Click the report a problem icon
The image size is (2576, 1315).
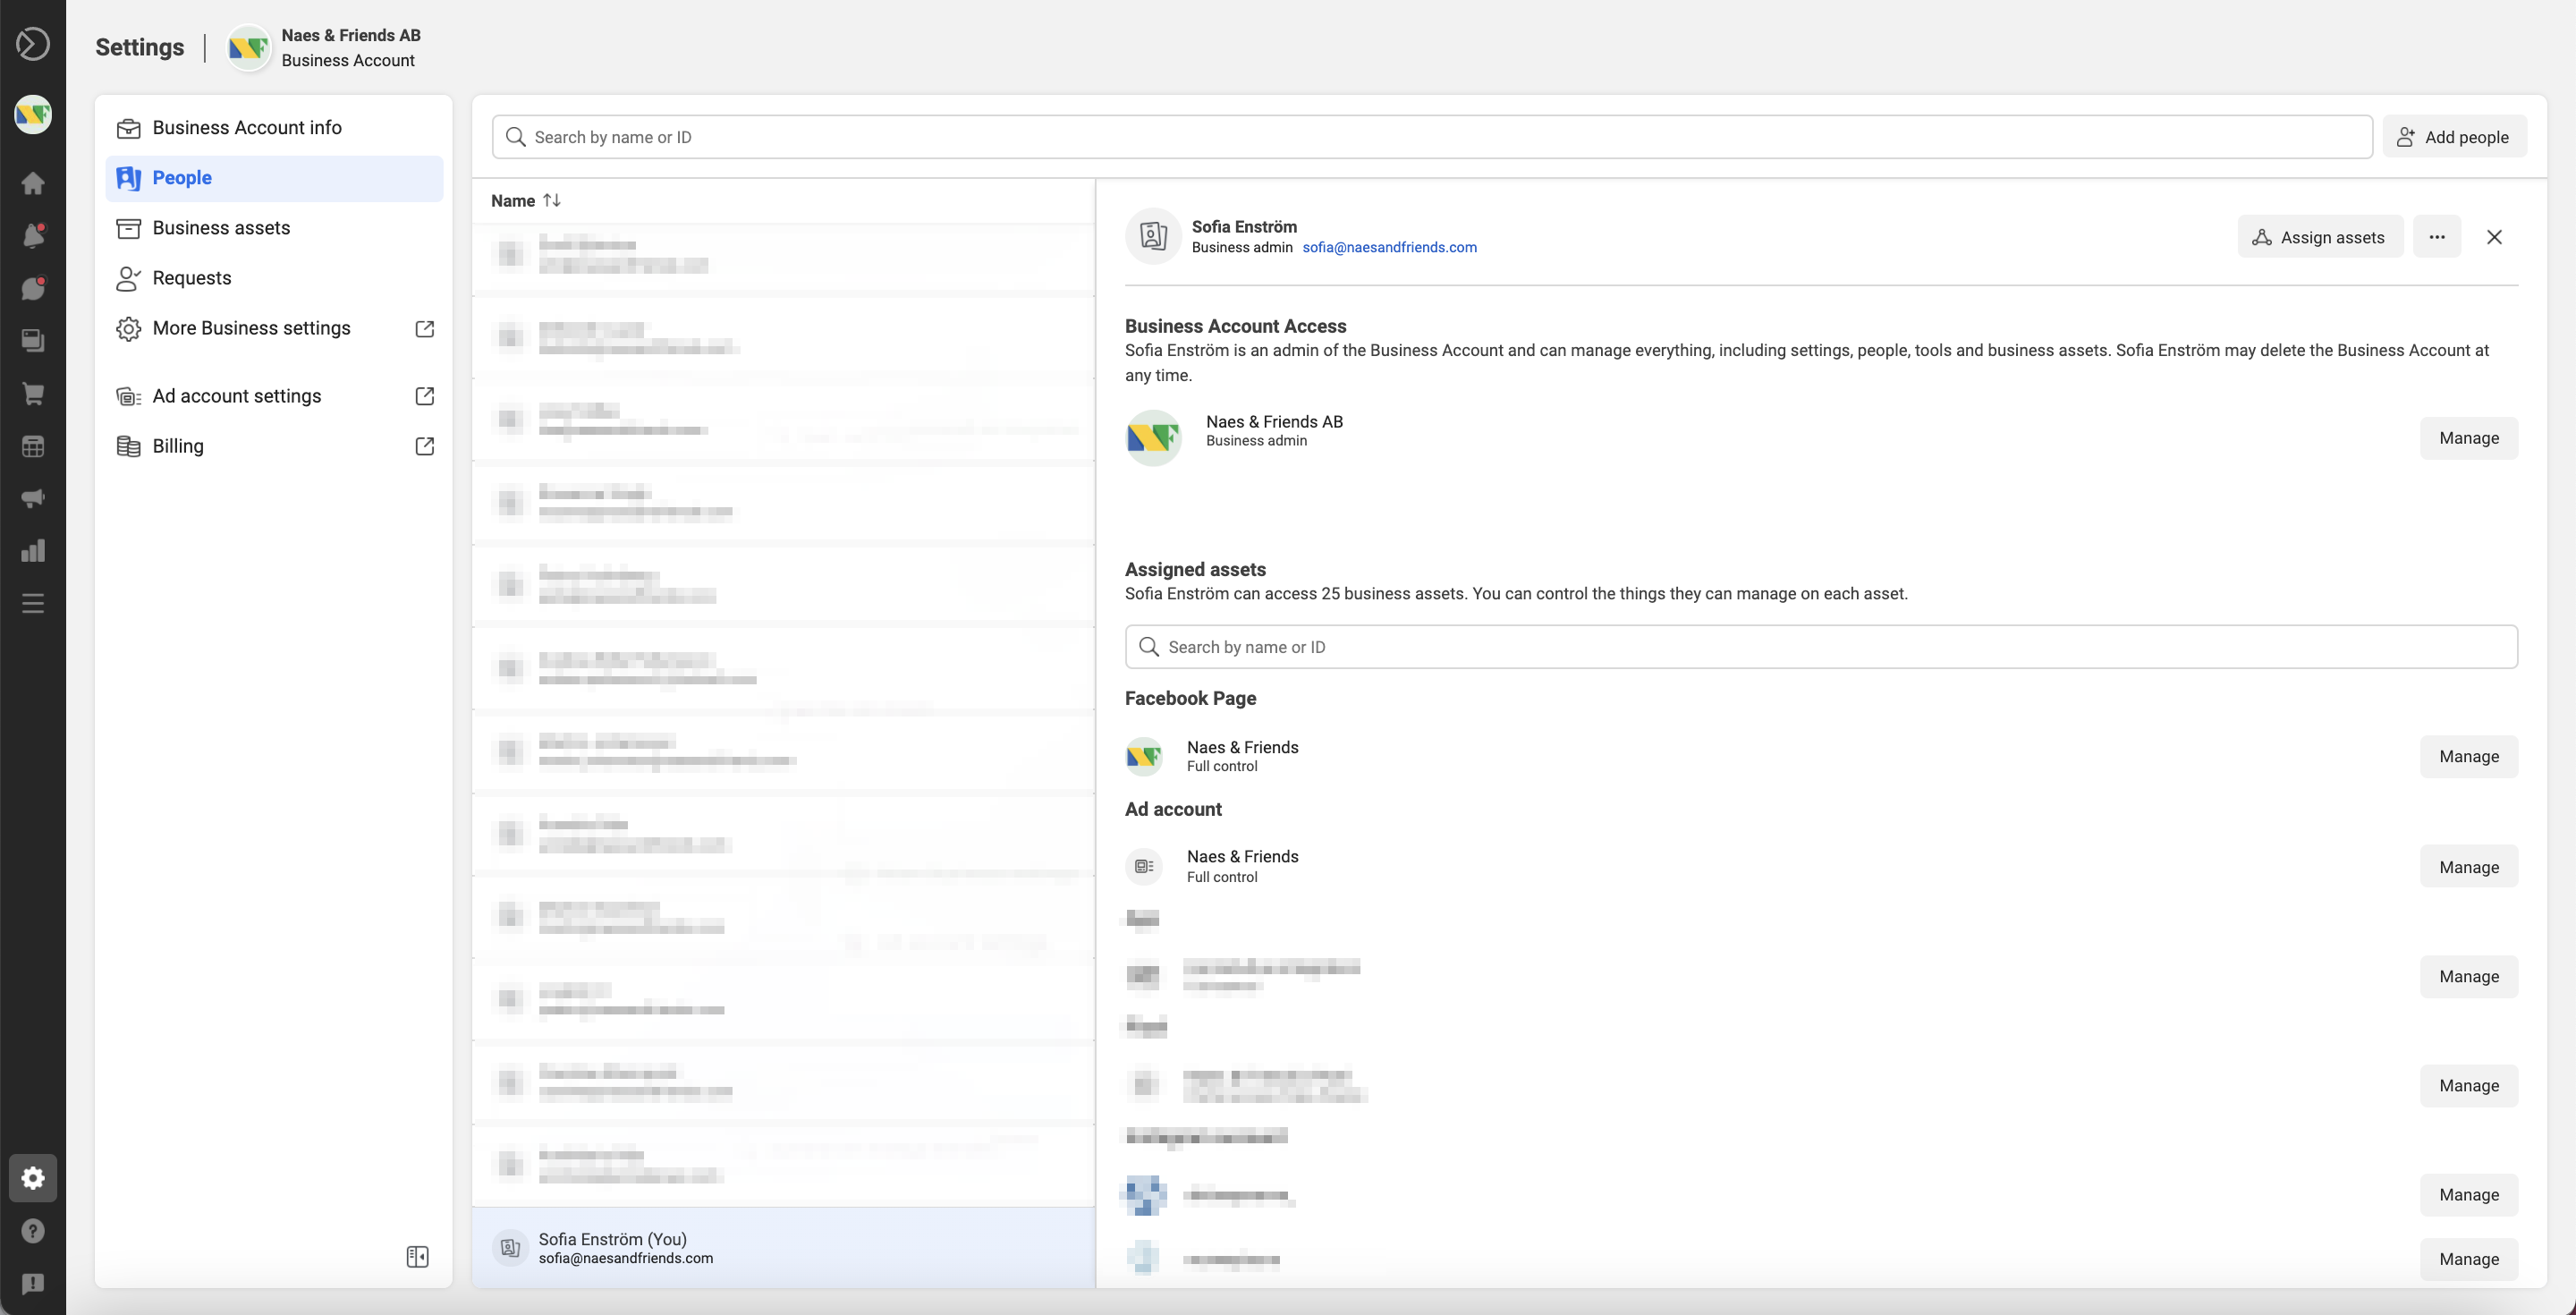tap(33, 1283)
